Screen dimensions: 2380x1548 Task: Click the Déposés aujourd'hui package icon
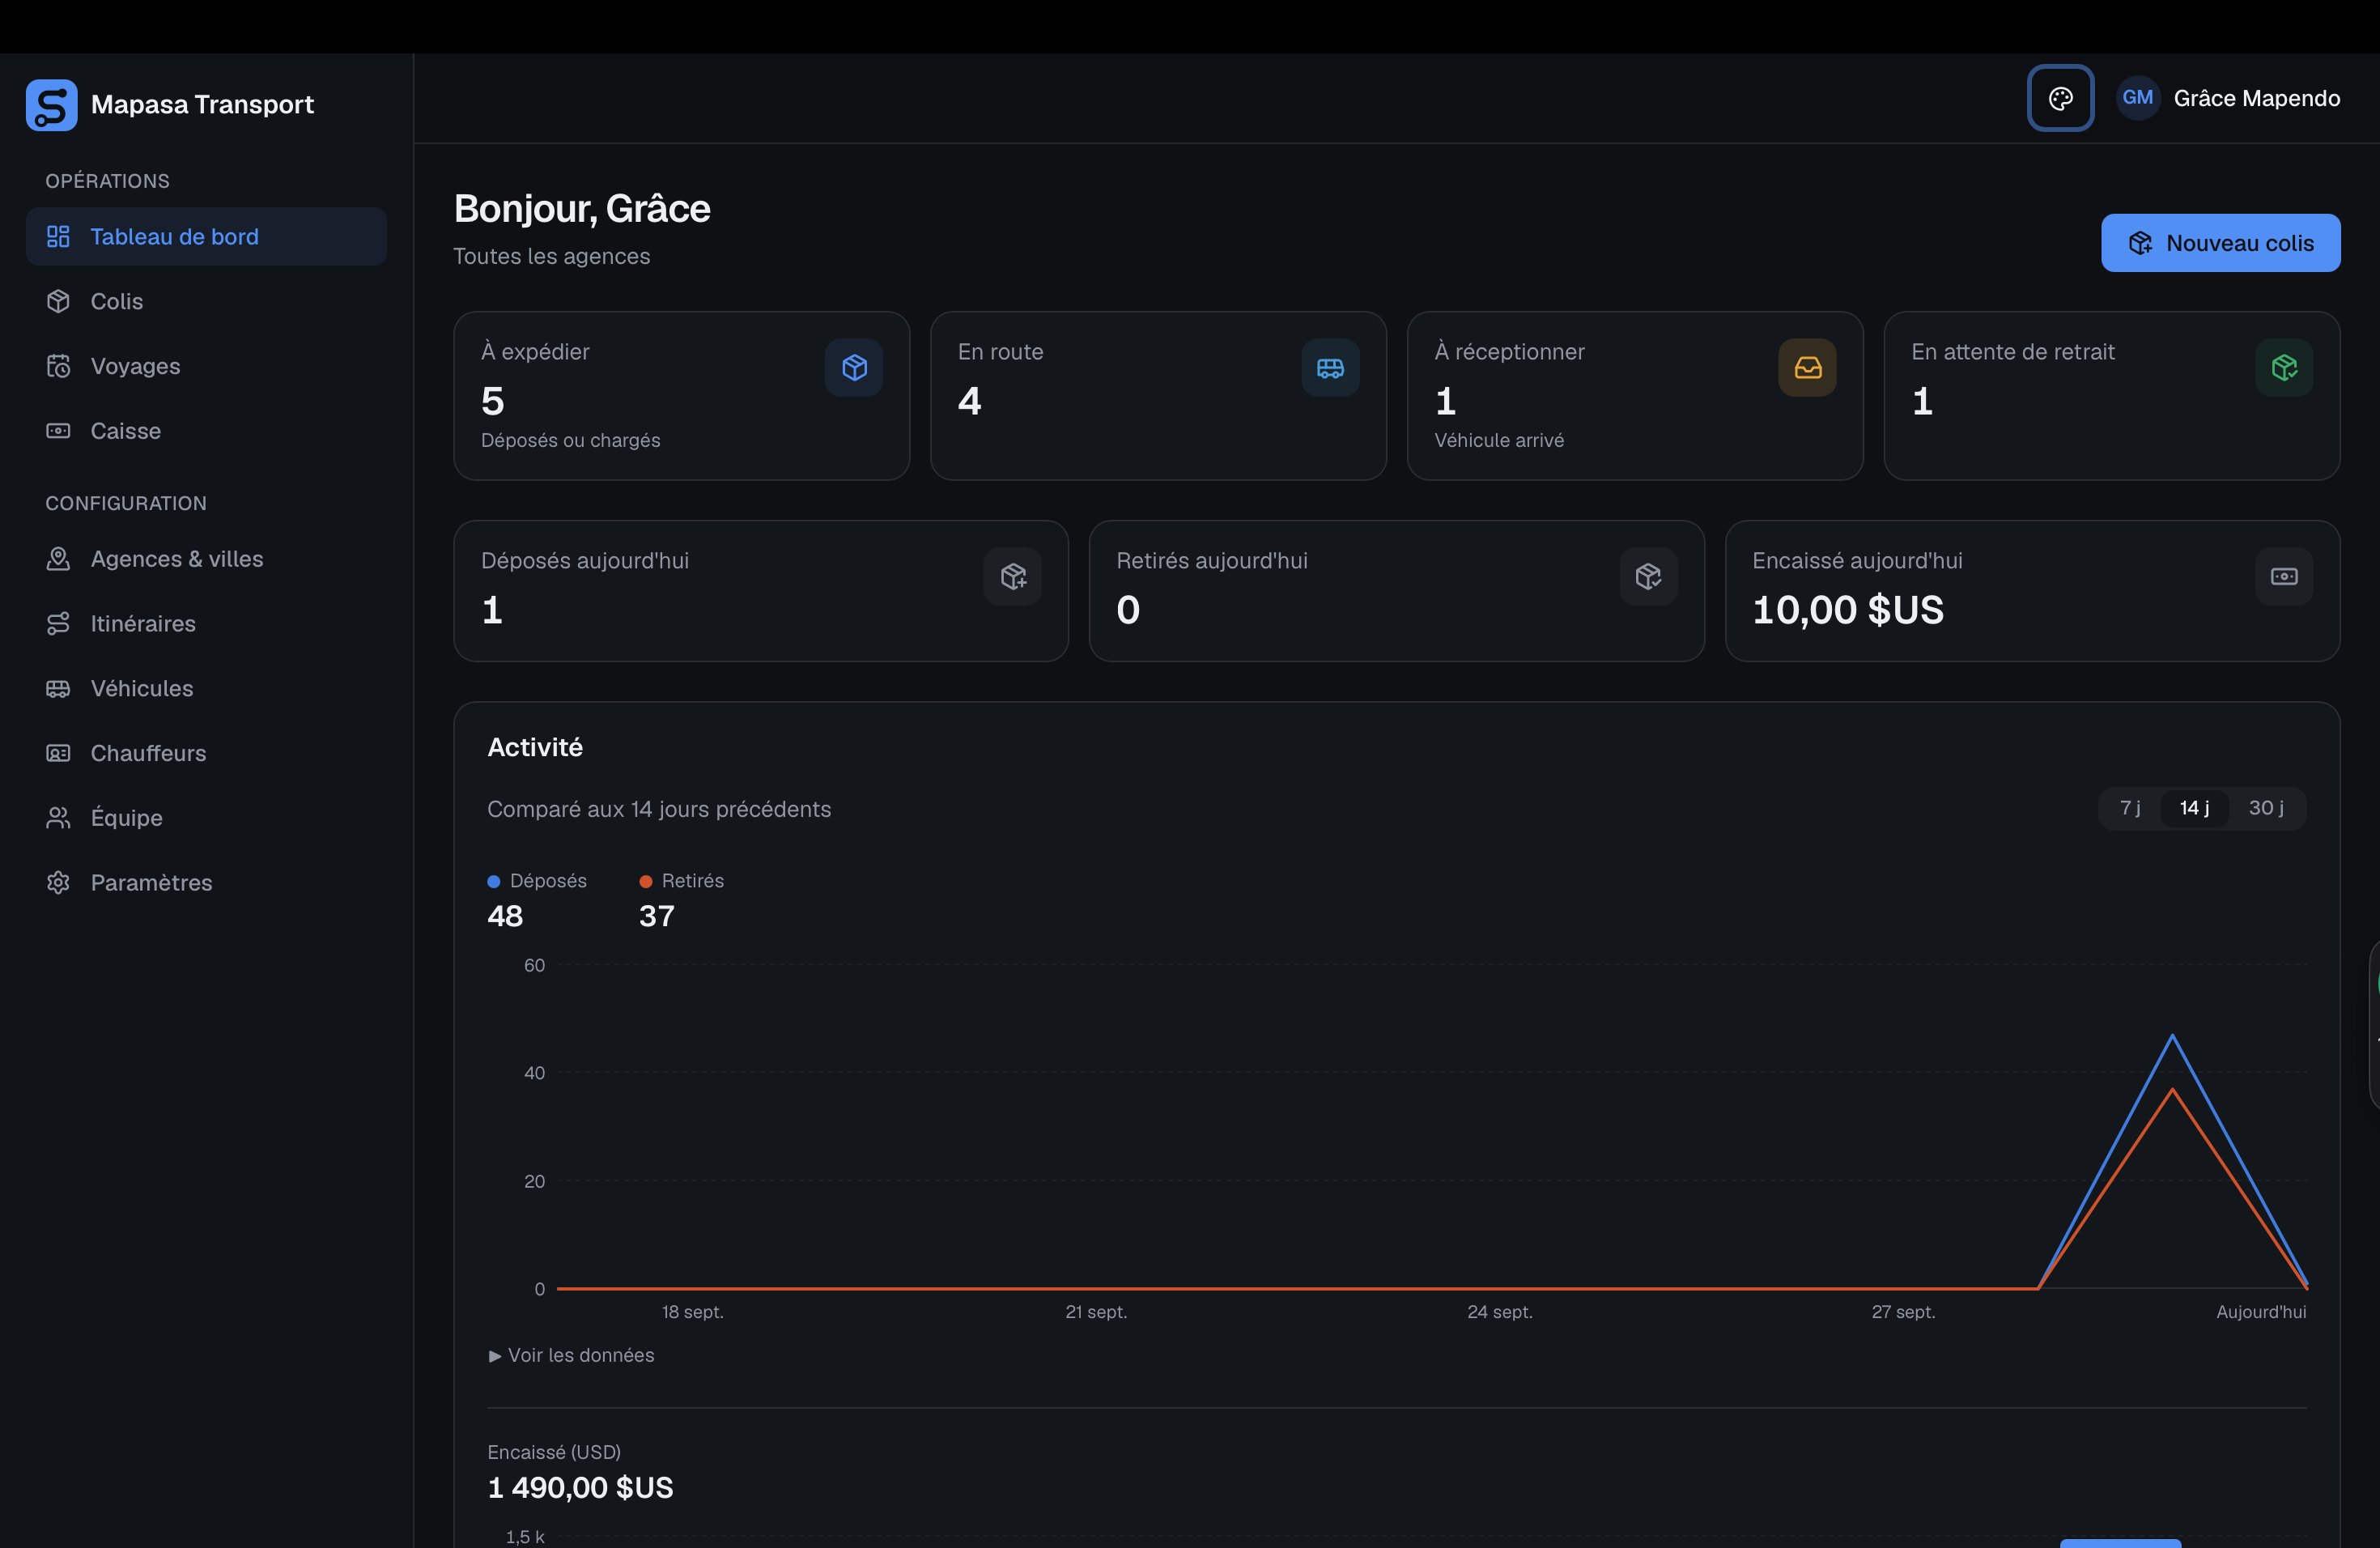pyautogui.click(x=1013, y=576)
